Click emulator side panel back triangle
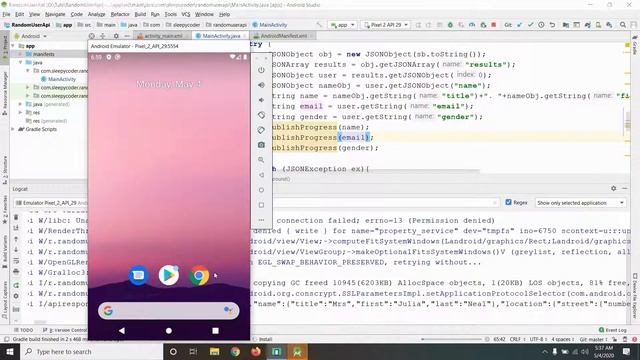This screenshot has height=360, width=640. pos(261,175)
